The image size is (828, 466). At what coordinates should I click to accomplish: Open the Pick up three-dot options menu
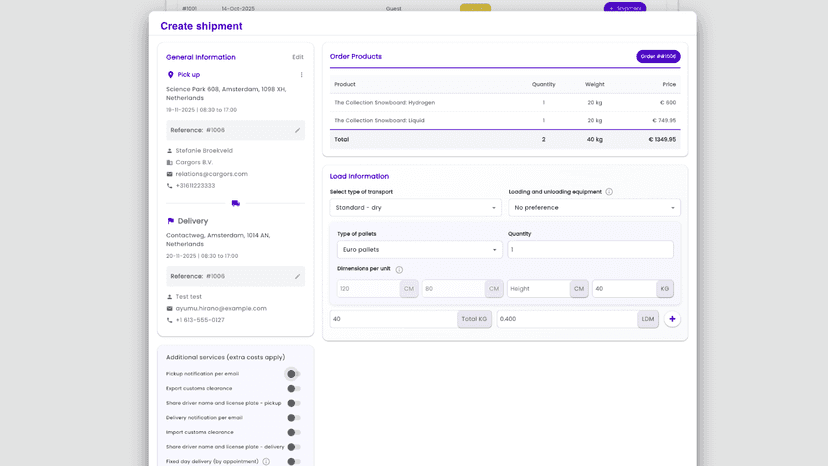pos(302,75)
